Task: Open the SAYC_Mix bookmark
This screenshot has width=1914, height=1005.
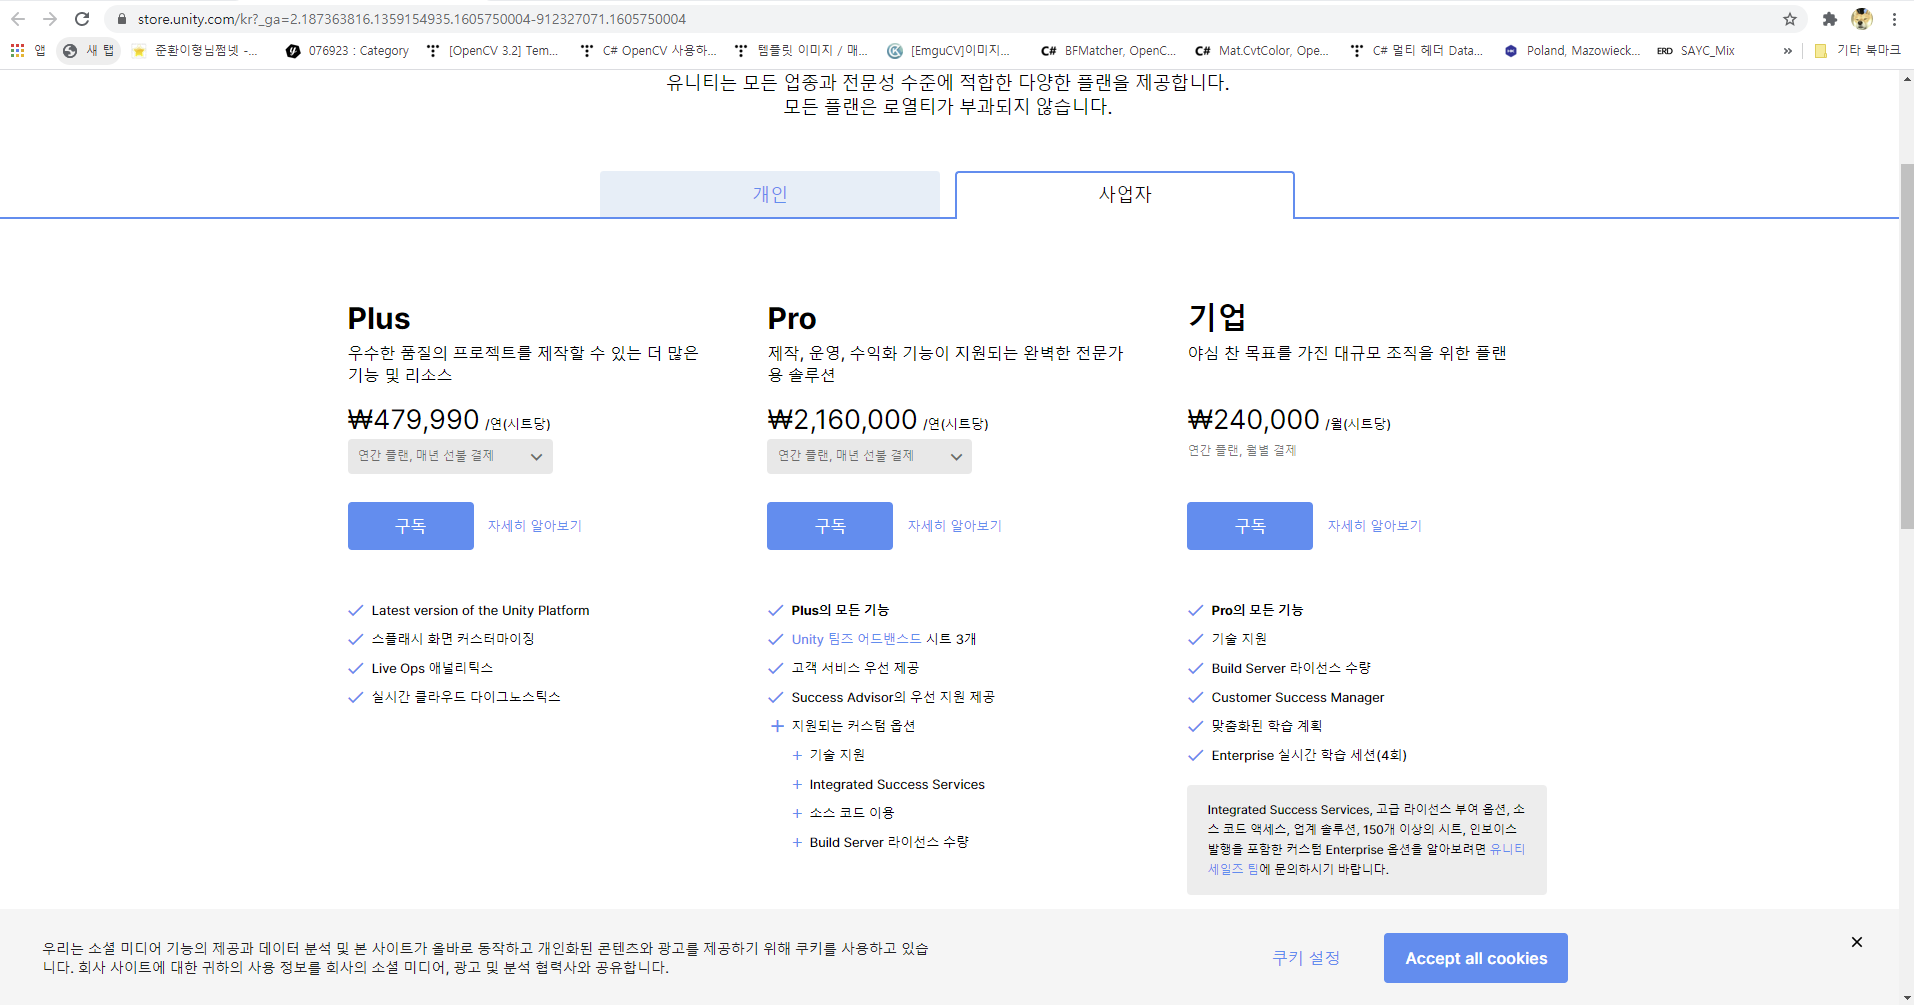Action: pyautogui.click(x=1696, y=50)
